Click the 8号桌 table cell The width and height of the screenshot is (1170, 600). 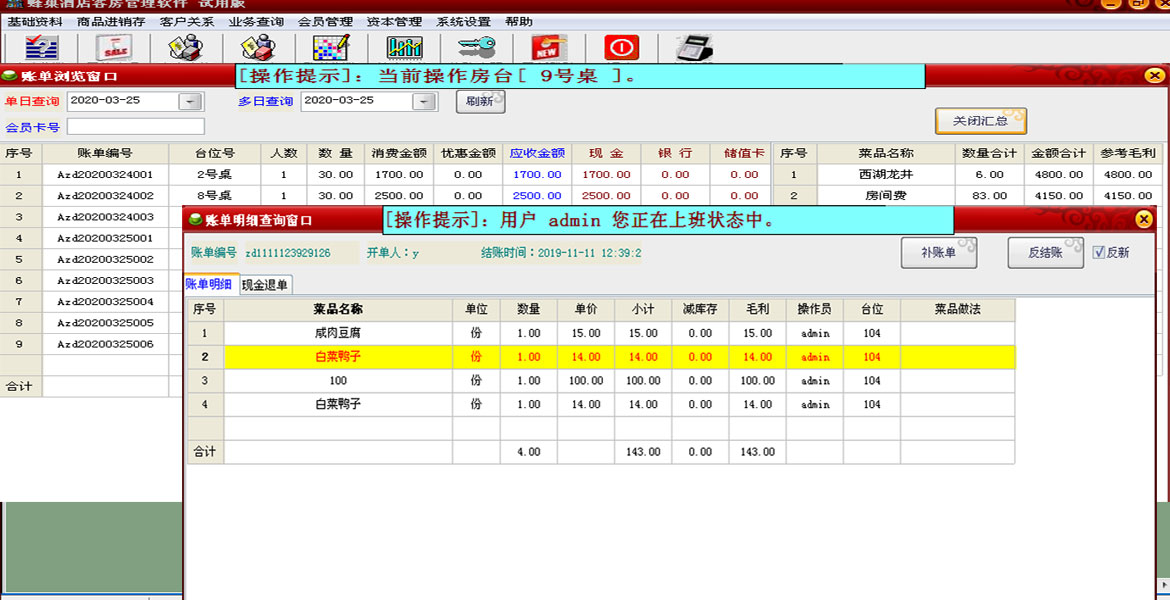215,196
